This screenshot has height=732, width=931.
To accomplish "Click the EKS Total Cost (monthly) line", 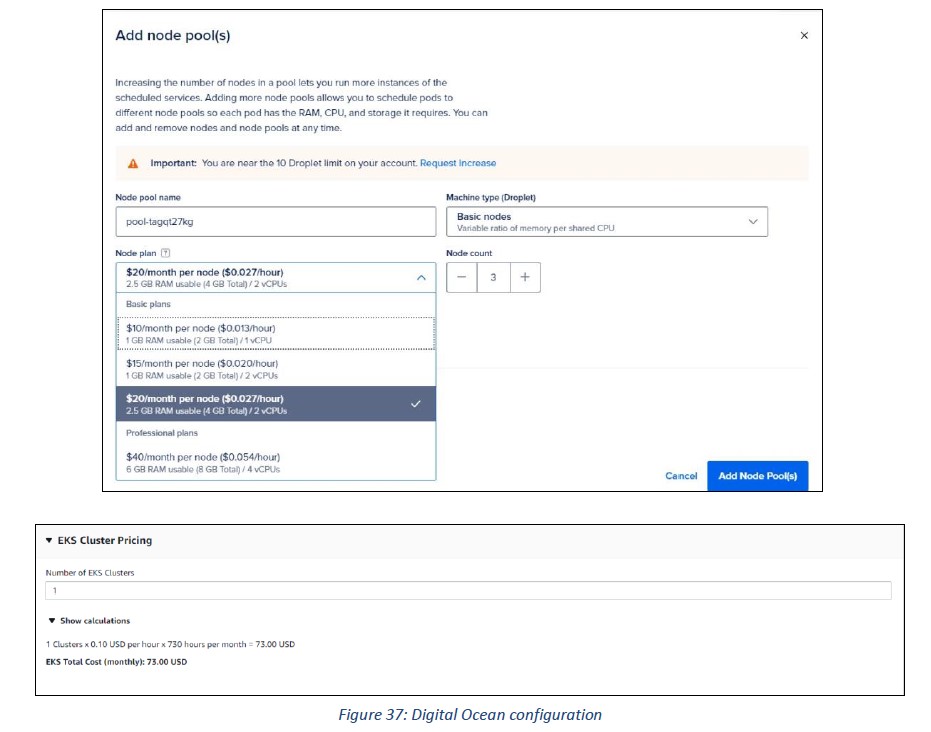I will (116, 661).
